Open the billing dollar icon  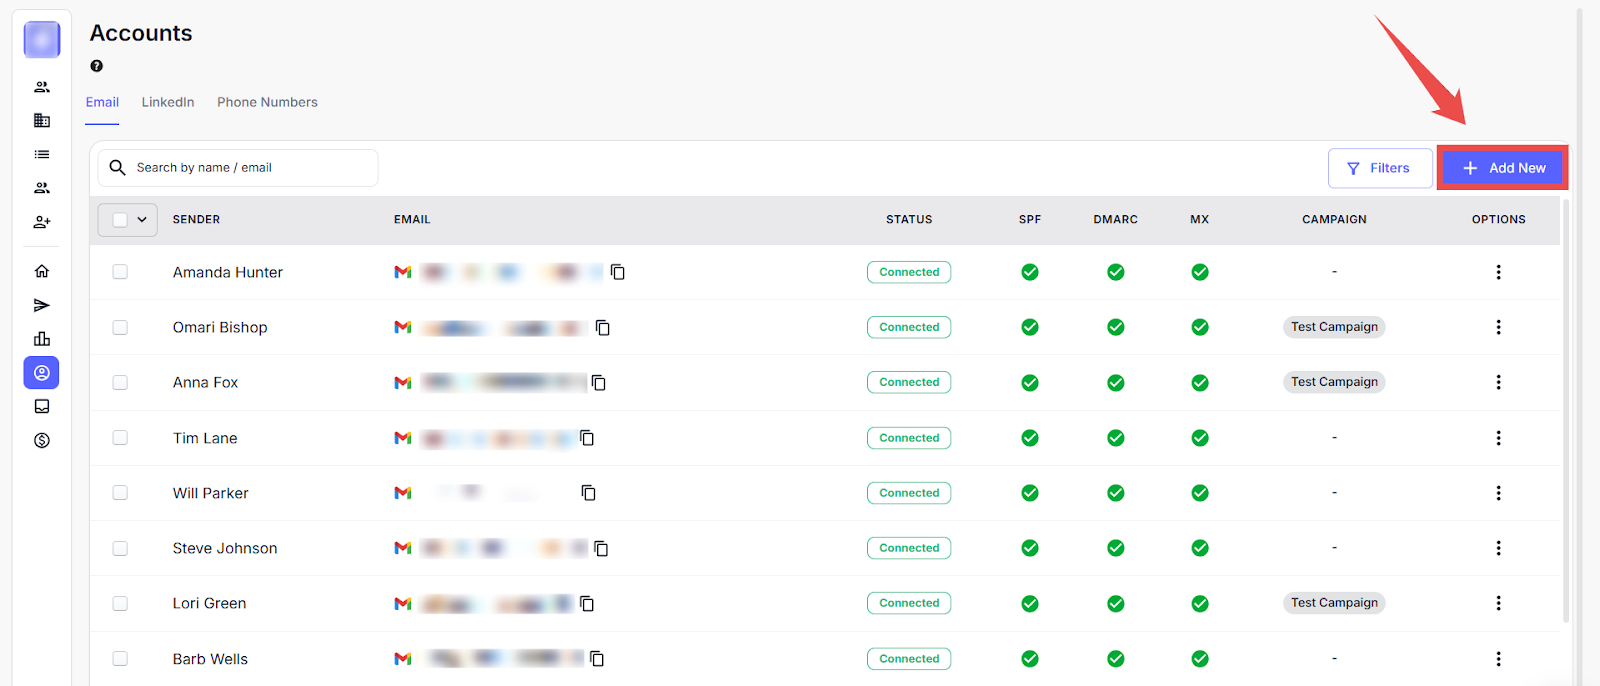(42, 441)
